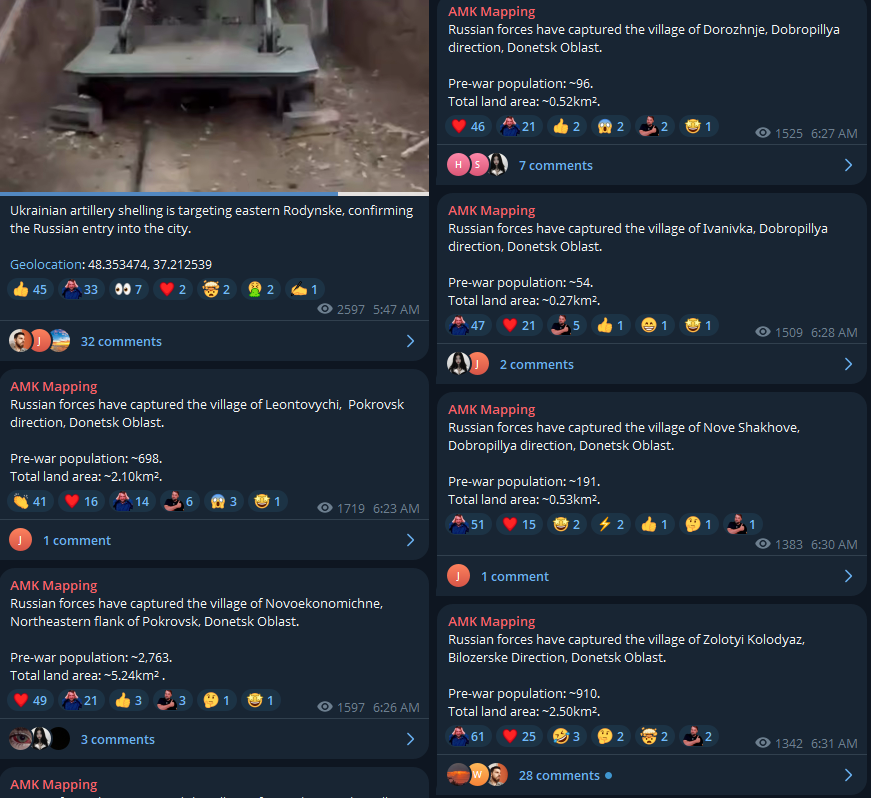Open the 3 comments thread
871x798 pixels.
(x=213, y=739)
